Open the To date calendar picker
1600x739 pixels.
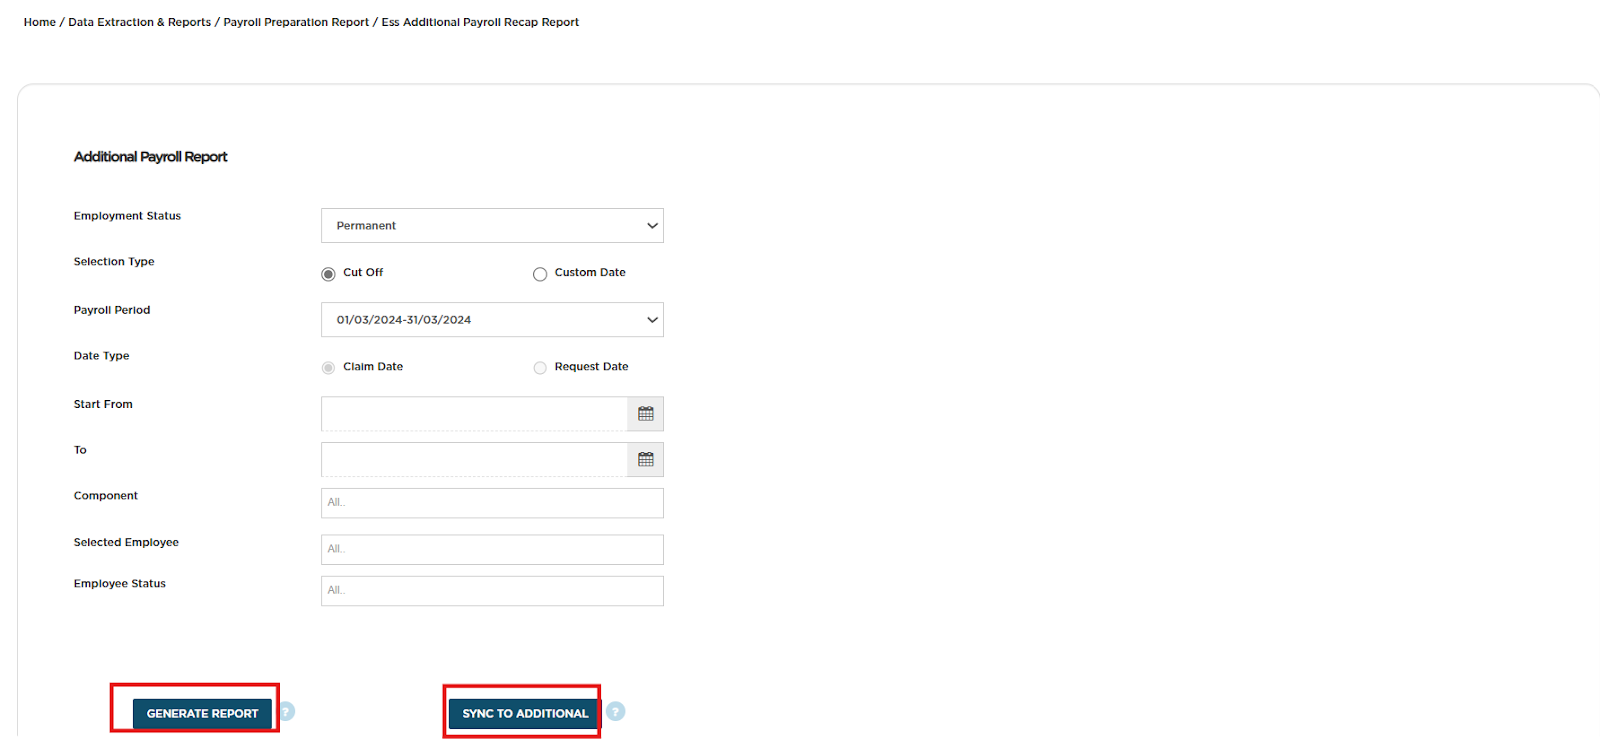pyautogui.click(x=645, y=460)
